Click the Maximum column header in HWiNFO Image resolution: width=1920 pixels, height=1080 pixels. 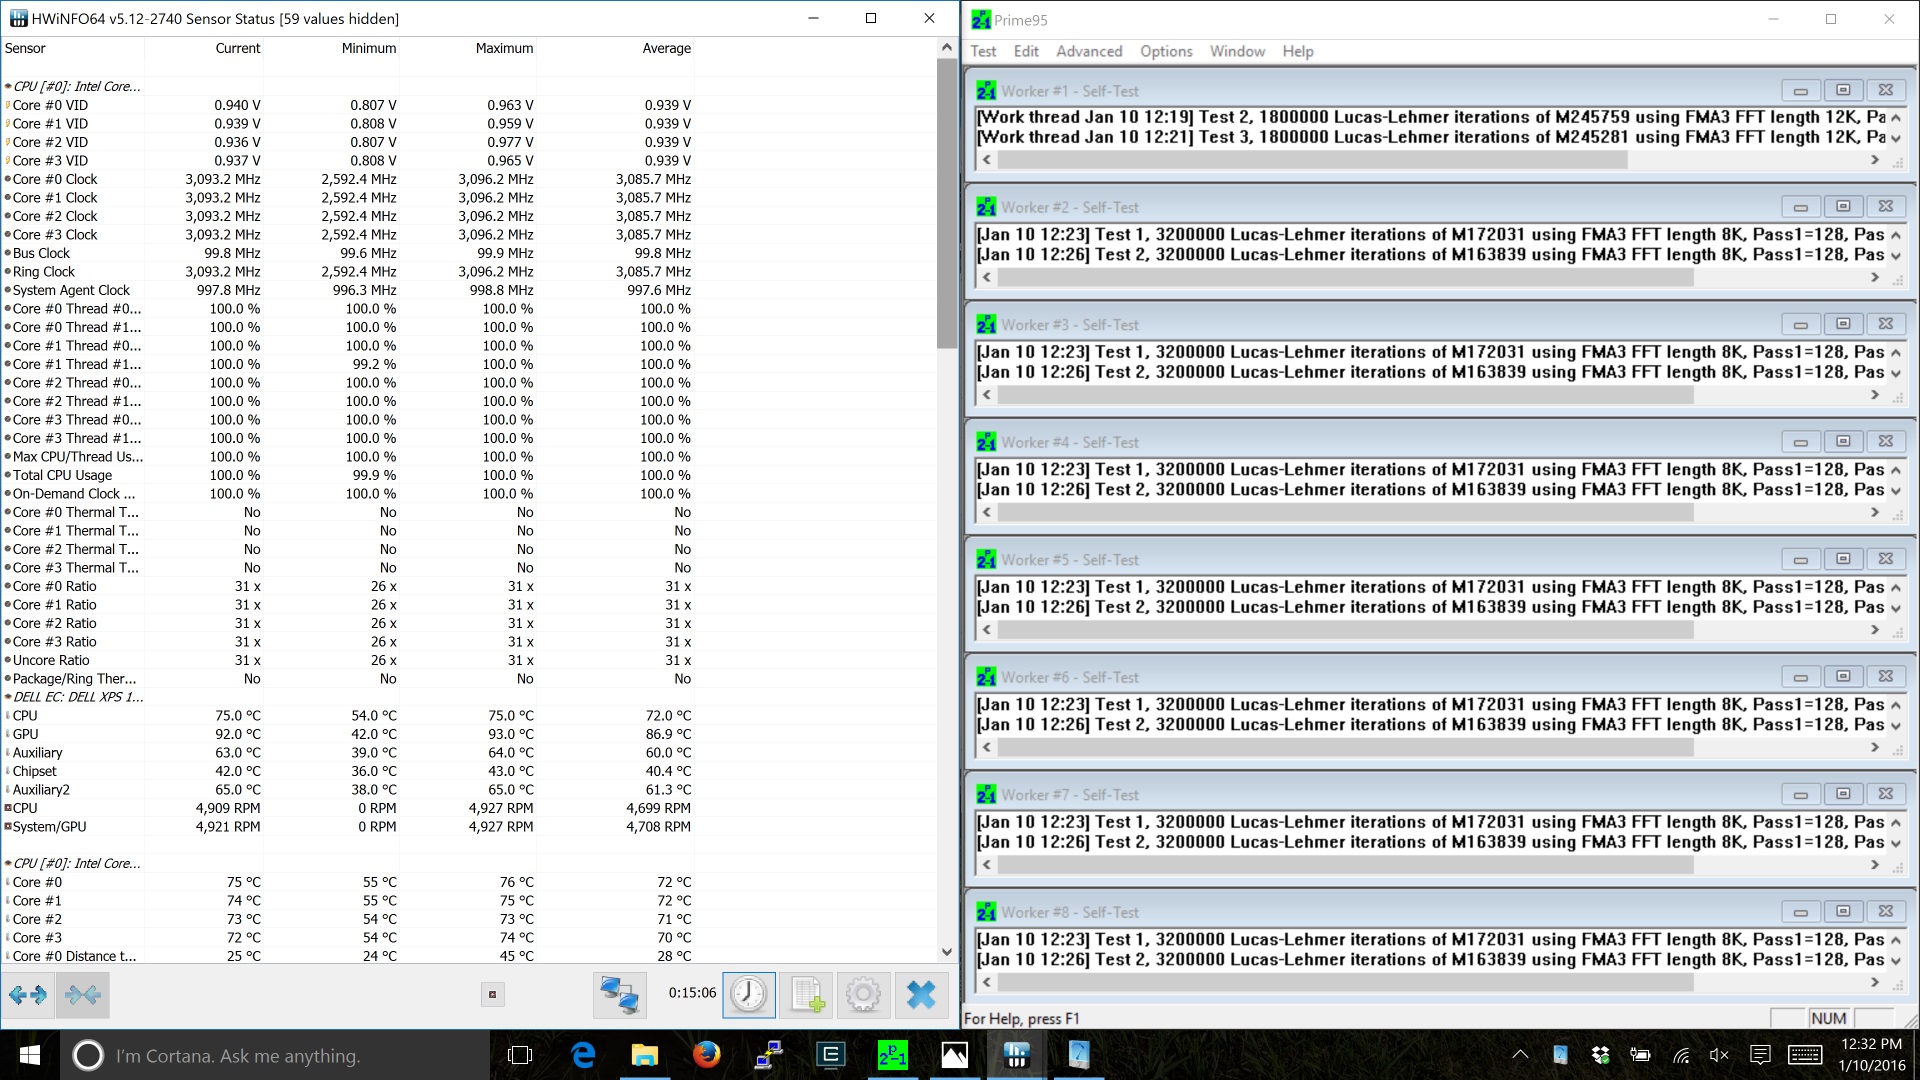(504, 48)
